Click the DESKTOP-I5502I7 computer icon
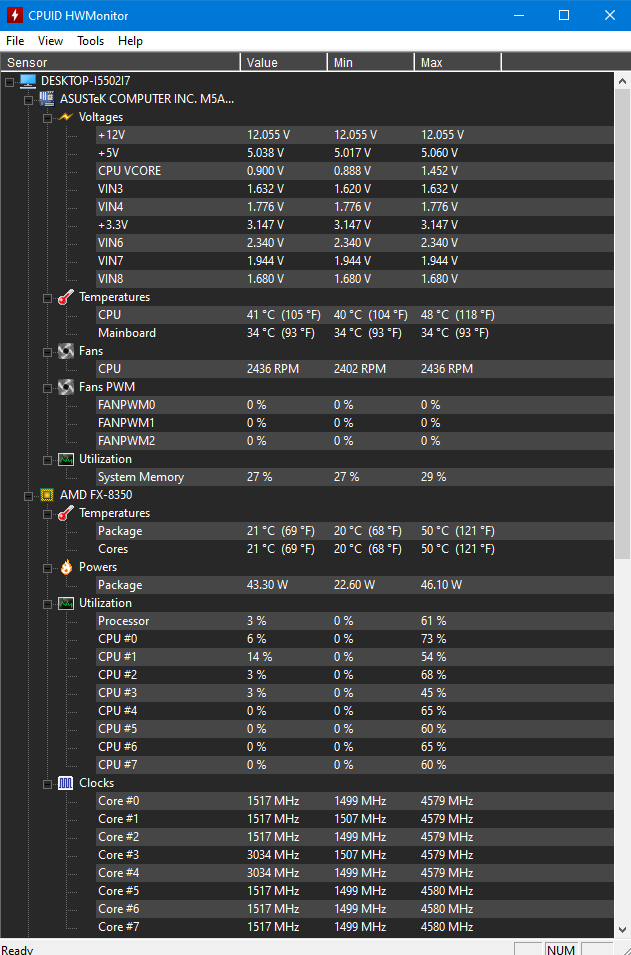This screenshot has height=955, width=631. [x=27, y=81]
